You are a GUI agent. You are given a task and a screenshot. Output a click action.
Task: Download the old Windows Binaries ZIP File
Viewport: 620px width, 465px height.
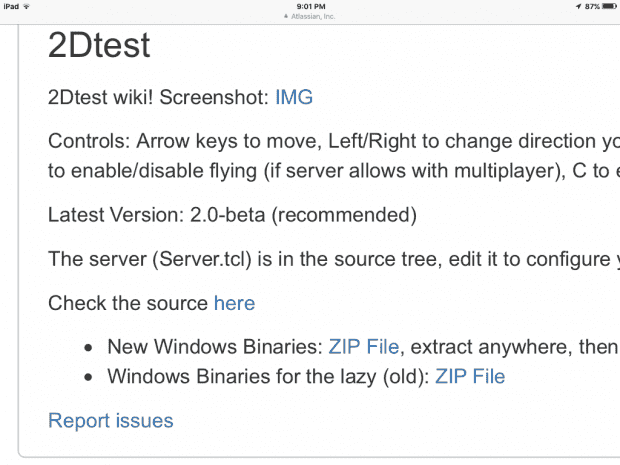470,377
